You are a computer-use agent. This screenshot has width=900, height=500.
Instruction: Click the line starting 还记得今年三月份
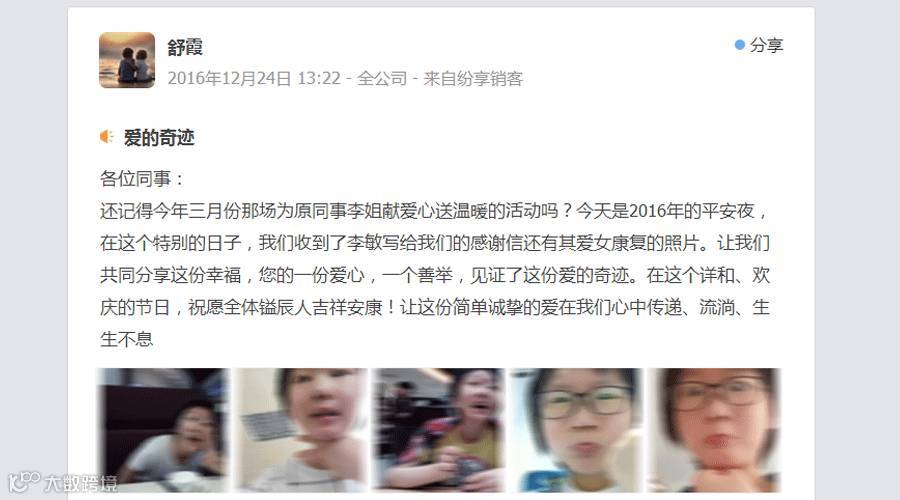[x=434, y=211]
